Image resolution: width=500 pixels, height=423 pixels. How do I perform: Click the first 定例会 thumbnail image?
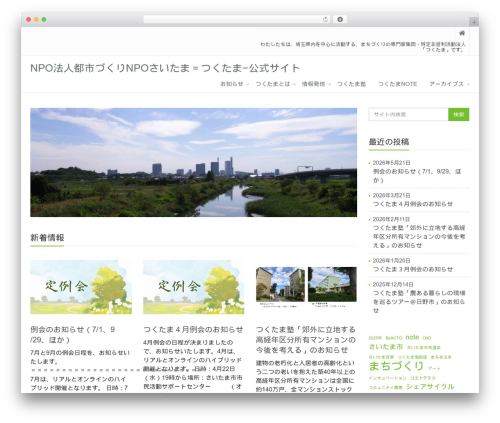coord(81,287)
